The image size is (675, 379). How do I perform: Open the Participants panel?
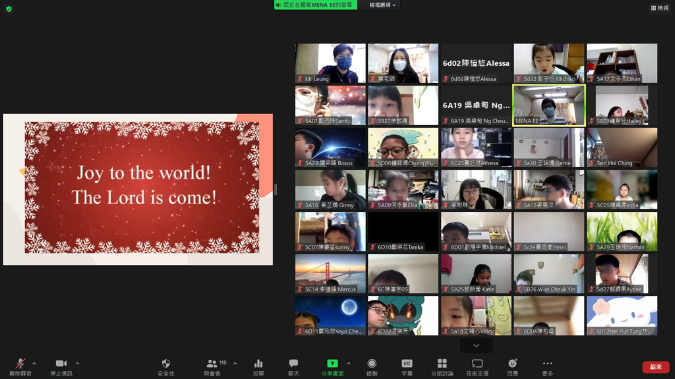(212, 367)
